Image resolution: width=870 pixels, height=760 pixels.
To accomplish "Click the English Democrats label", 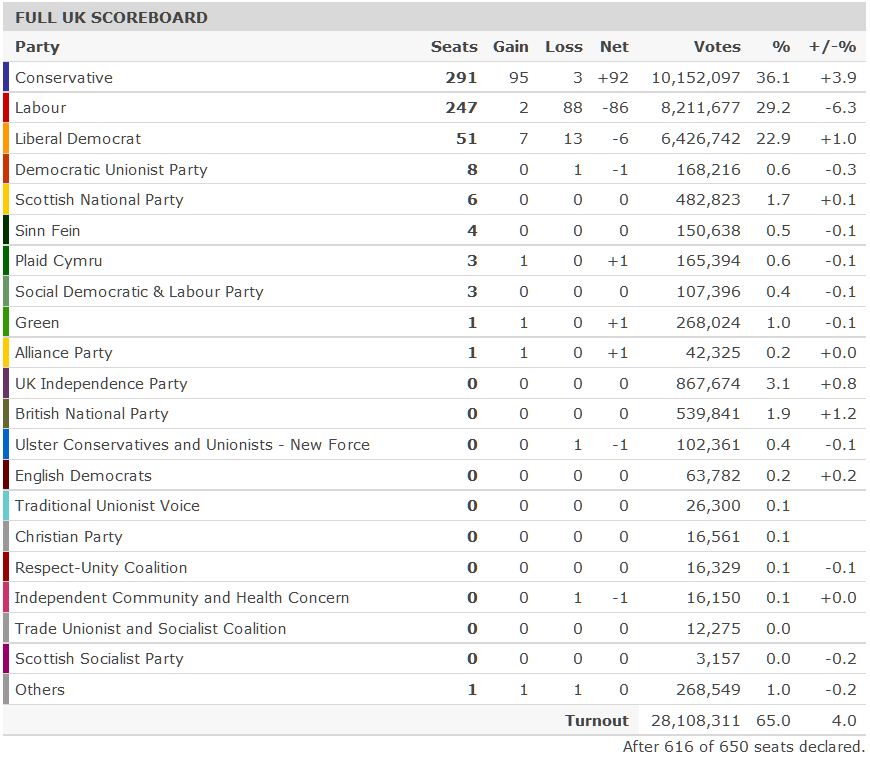I will click(x=83, y=476).
